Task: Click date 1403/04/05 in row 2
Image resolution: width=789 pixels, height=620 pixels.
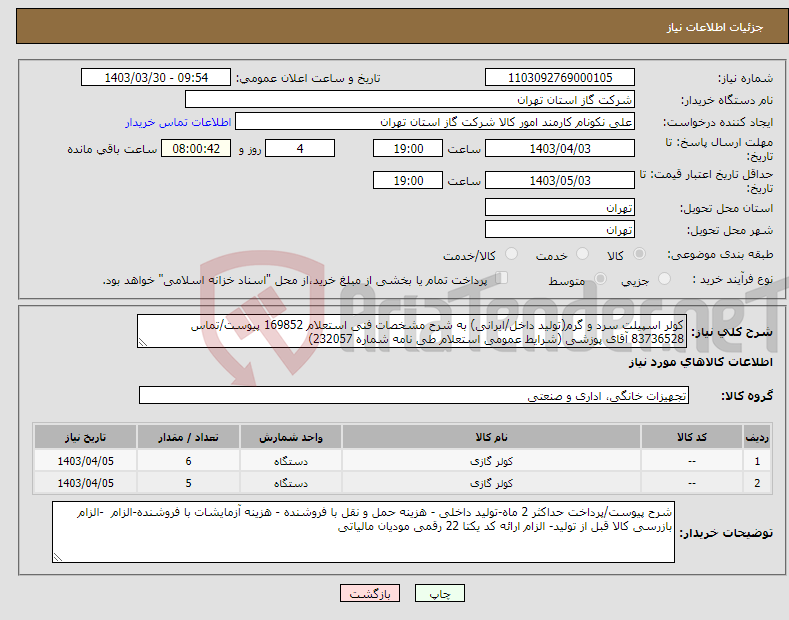Action: click(x=86, y=483)
